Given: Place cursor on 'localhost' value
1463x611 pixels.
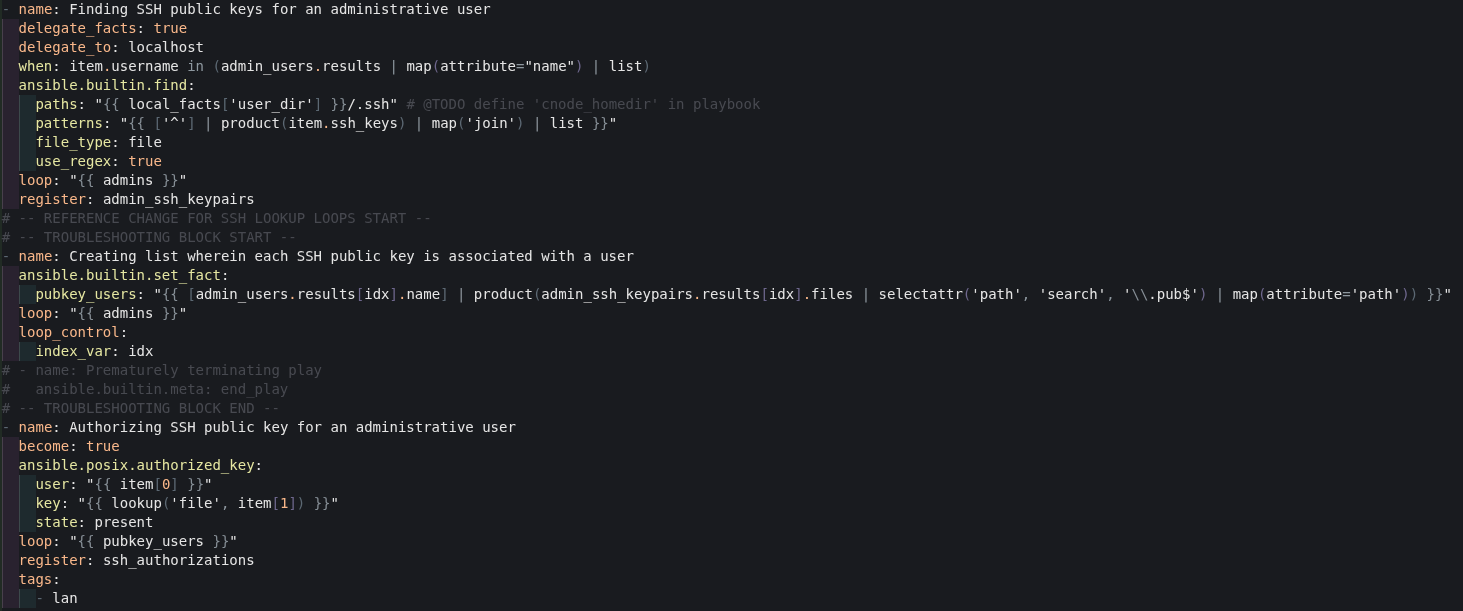Looking at the screenshot, I should point(166,47).
